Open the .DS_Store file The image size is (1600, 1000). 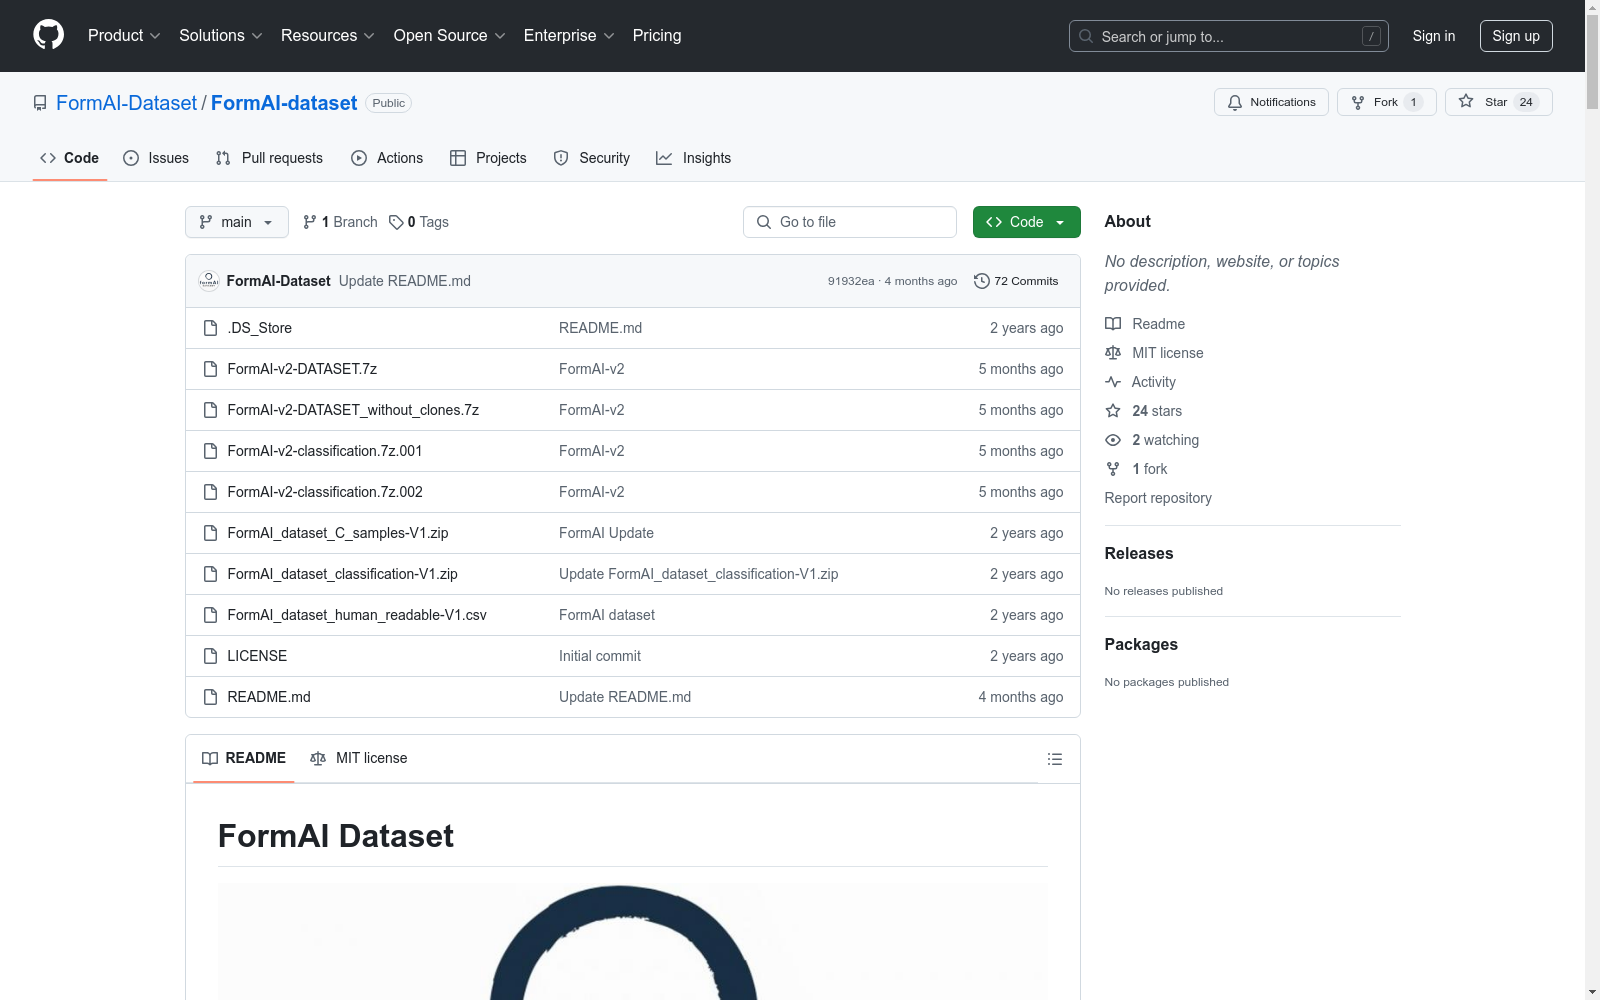[x=260, y=328]
